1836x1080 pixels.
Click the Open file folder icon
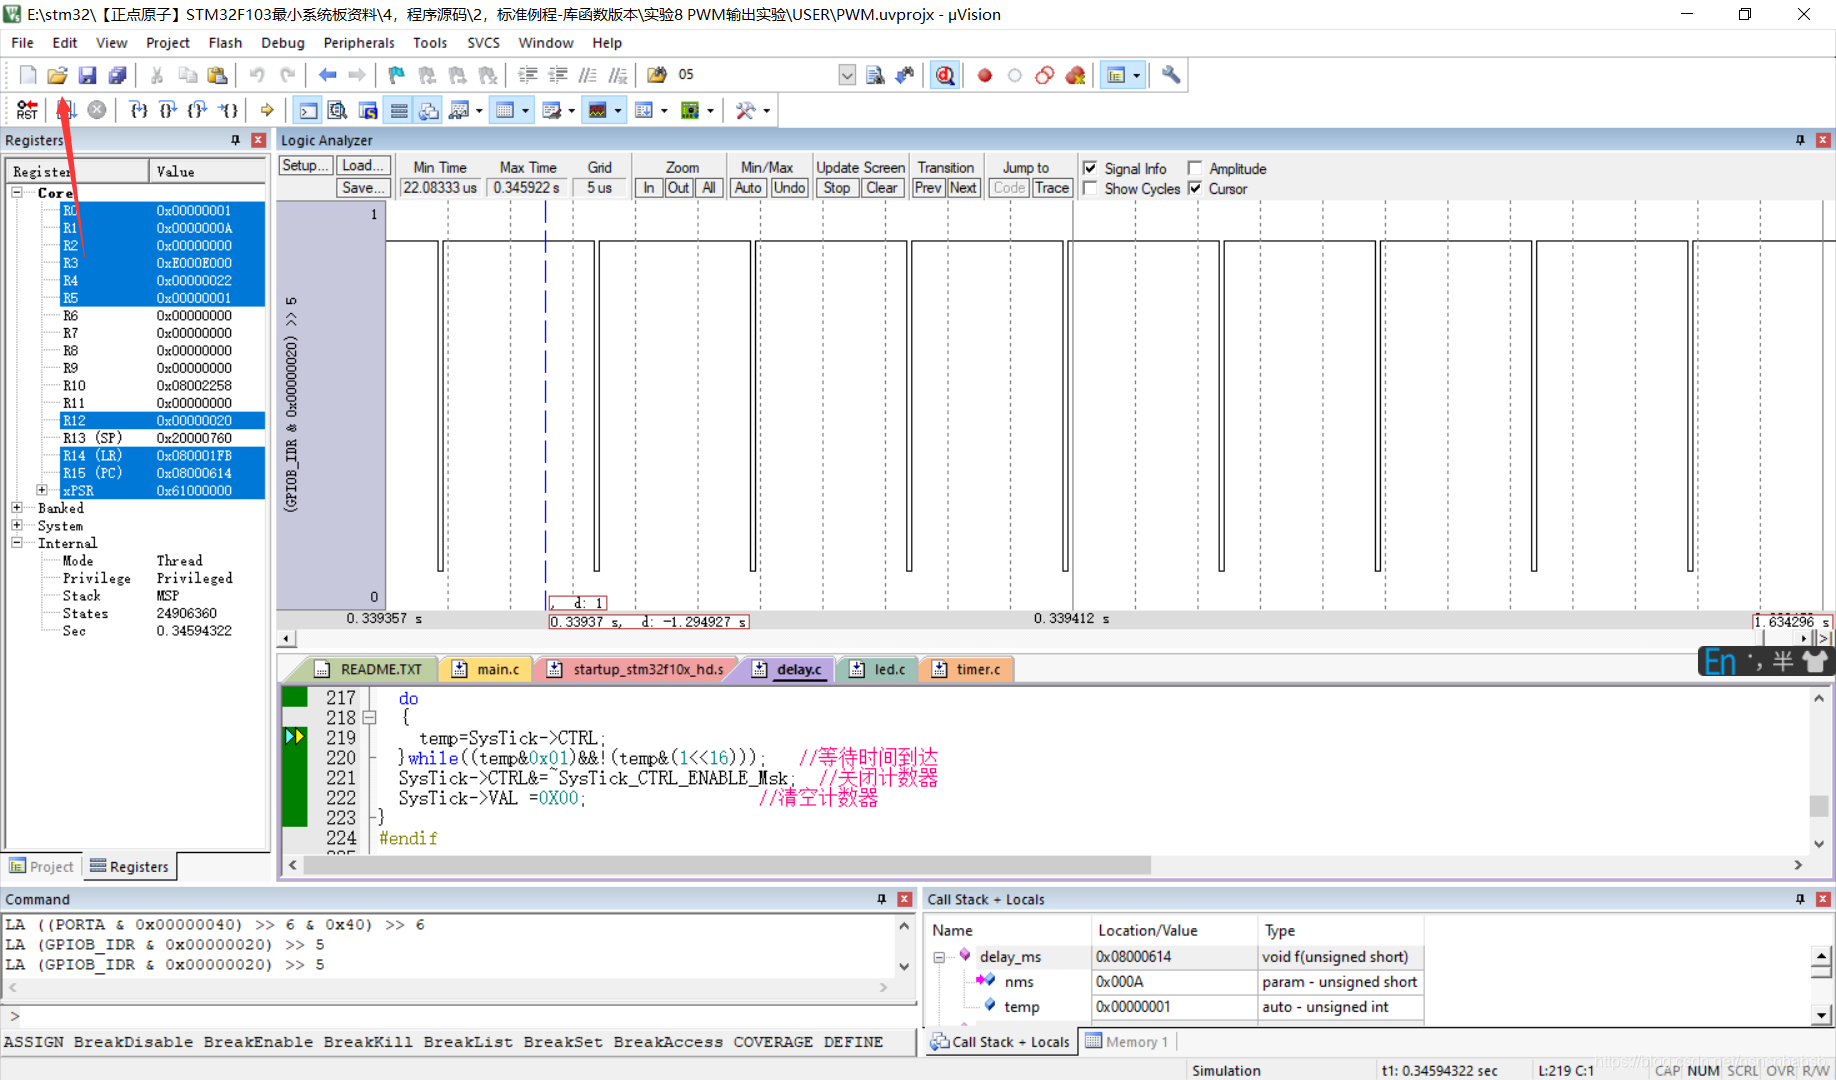(x=57, y=75)
